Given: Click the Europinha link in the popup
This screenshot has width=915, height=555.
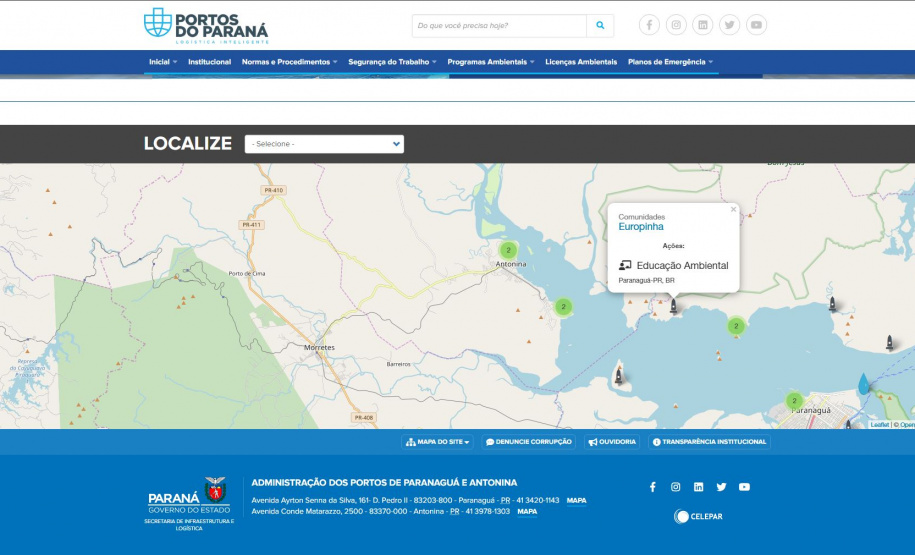Looking at the screenshot, I should [641, 226].
